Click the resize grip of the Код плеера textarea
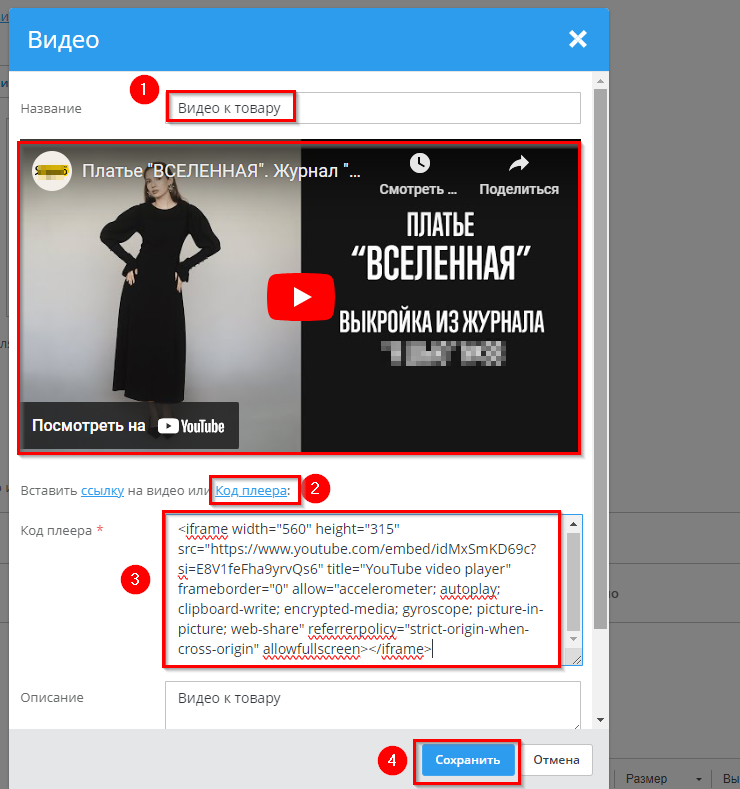740x789 pixels. [x=575, y=659]
